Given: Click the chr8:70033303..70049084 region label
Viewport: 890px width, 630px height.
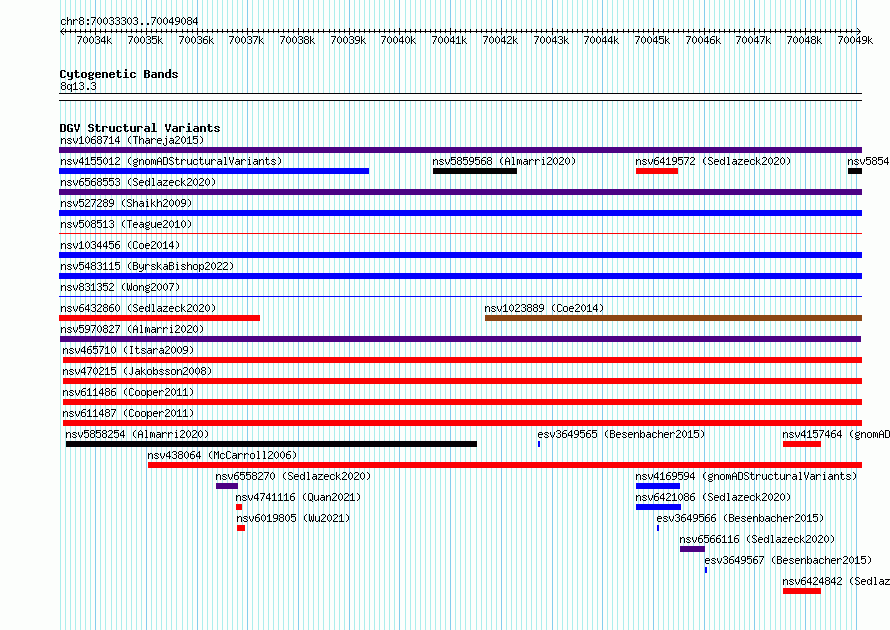Looking at the screenshot, I should (129, 22).
